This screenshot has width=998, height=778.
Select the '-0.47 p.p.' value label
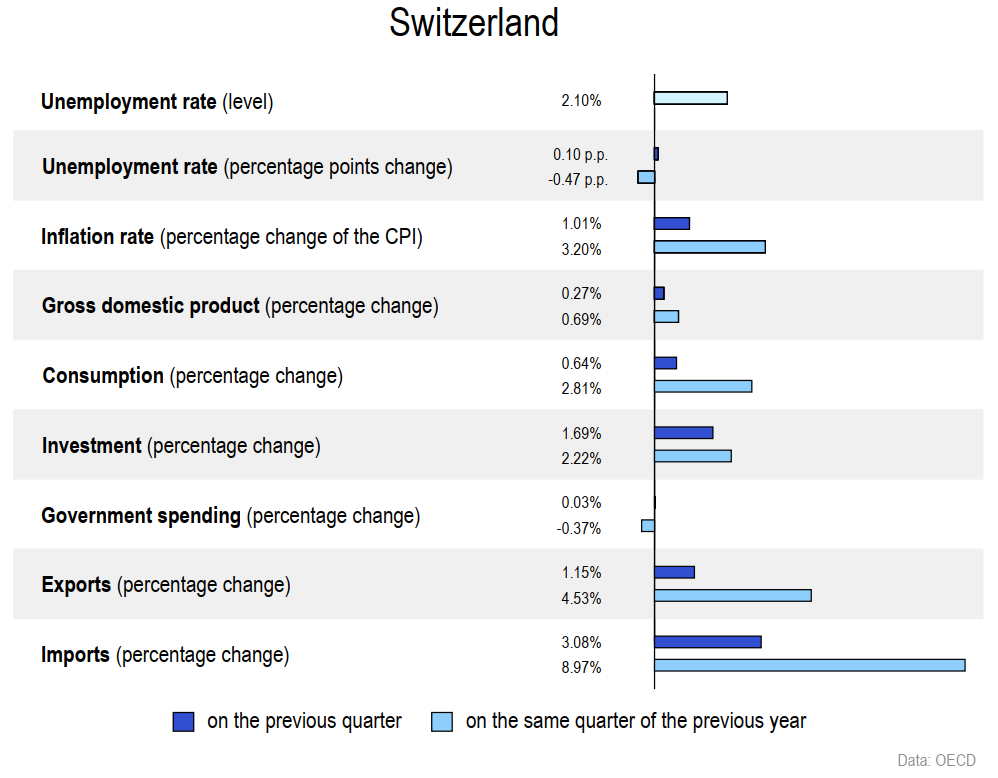coord(578,180)
